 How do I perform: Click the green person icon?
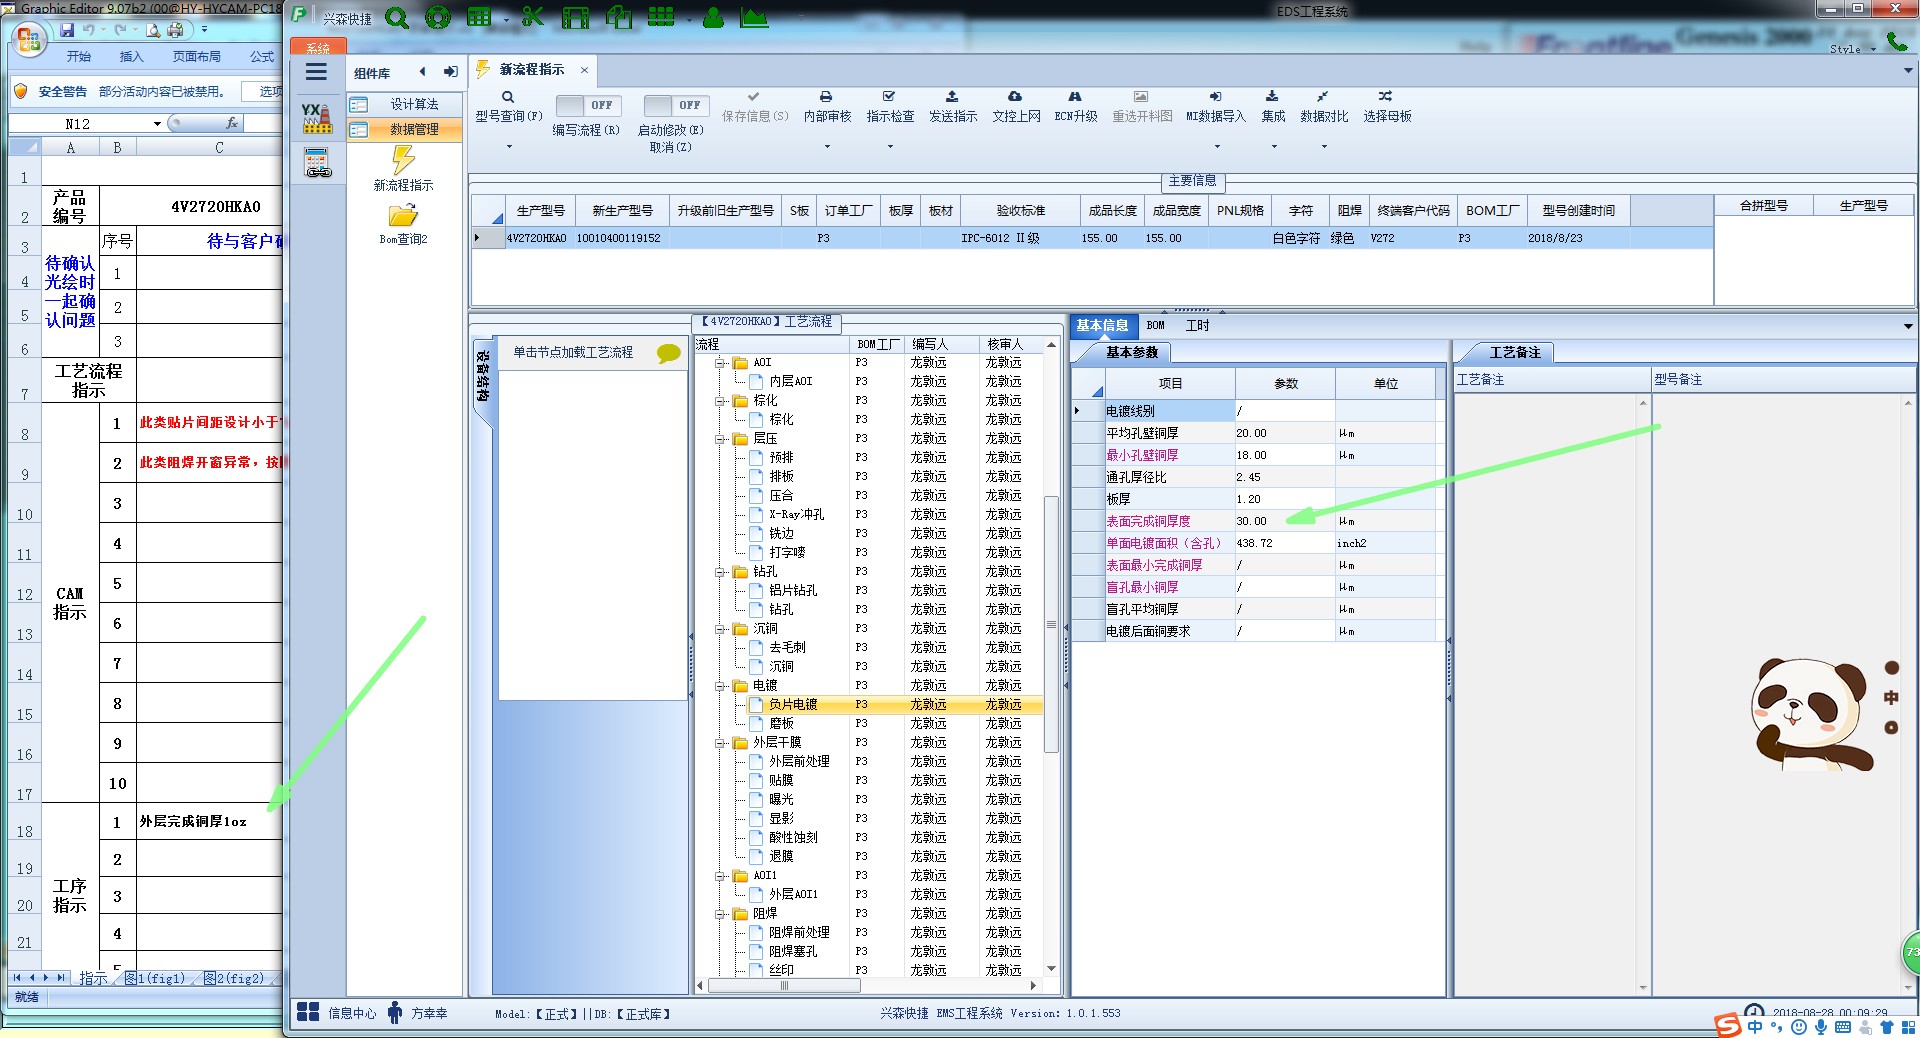[x=713, y=18]
